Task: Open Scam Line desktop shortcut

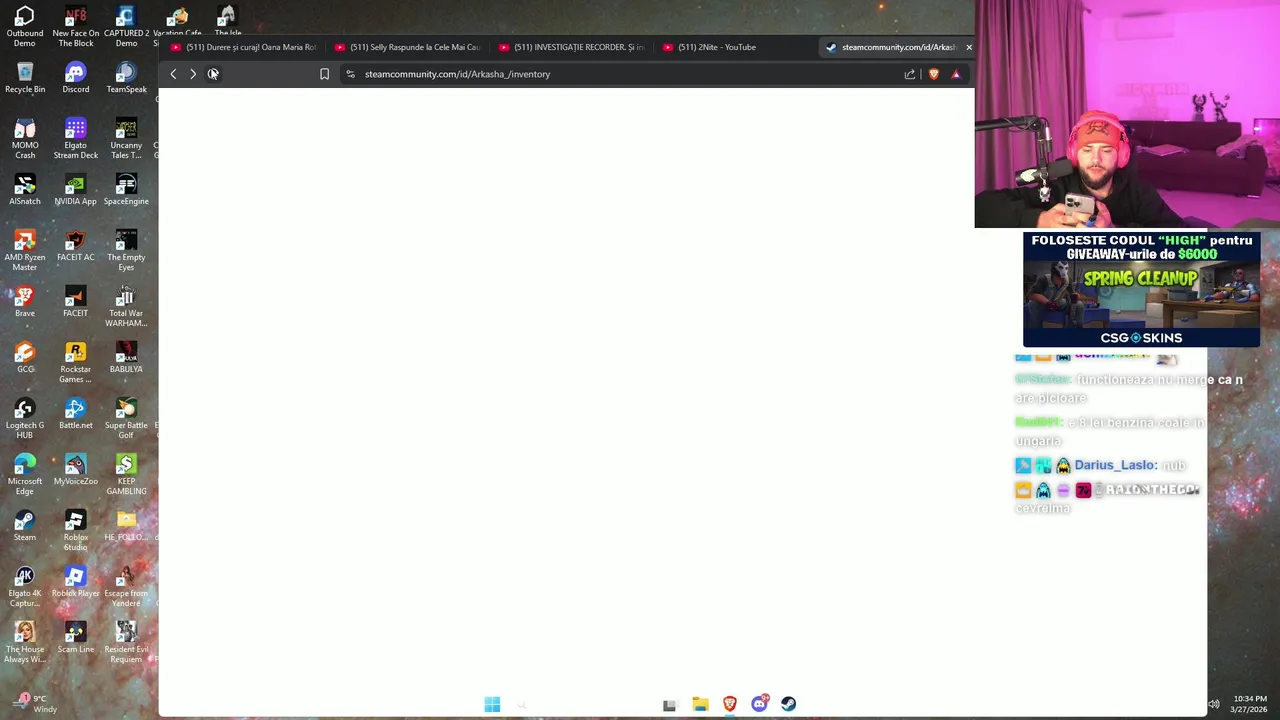Action: pyautogui.click(x=76, y=638)
